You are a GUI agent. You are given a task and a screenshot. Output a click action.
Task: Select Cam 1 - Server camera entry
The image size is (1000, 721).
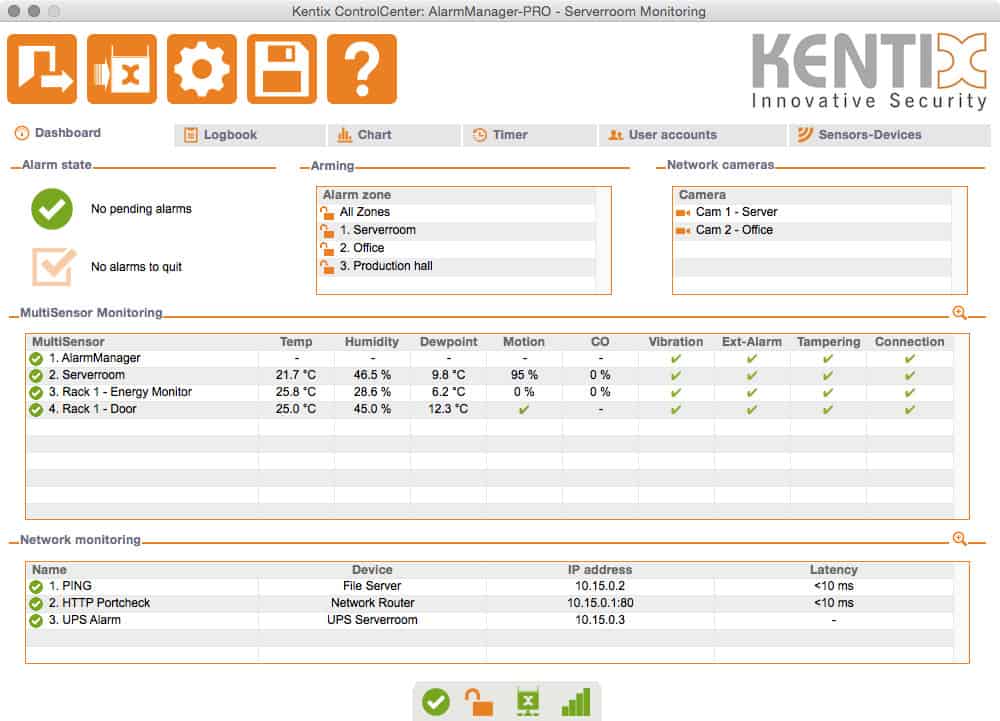[812, 212]
